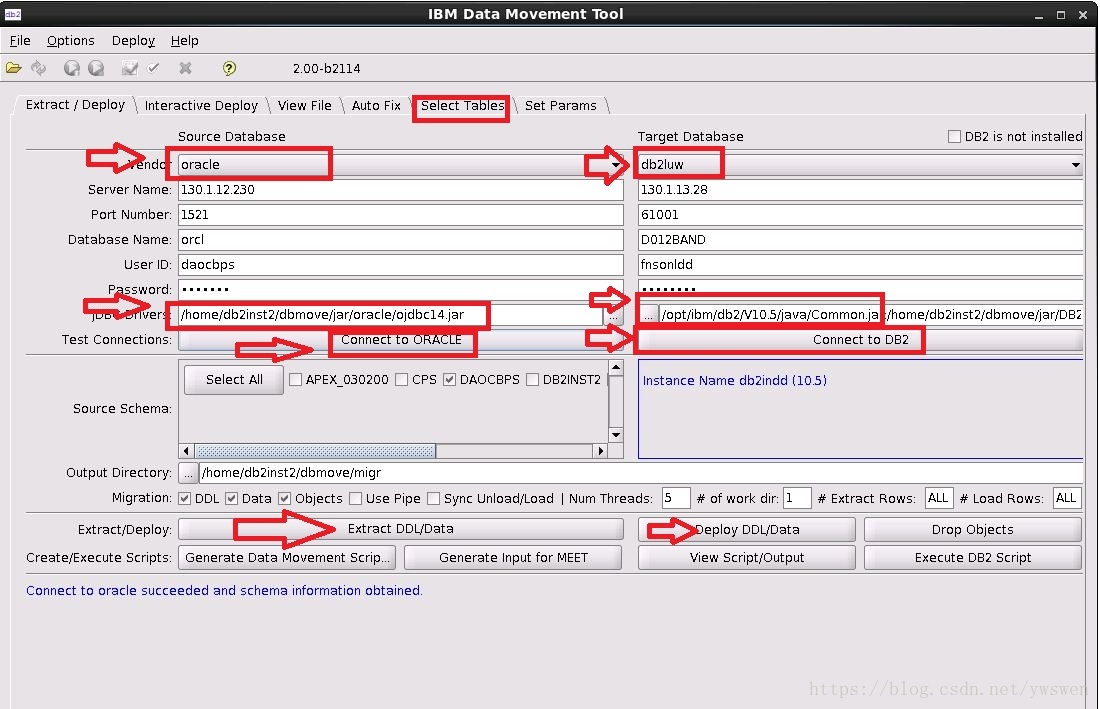
Task: Click the source User ID field daocbps
Action: (x=401, y=265)
